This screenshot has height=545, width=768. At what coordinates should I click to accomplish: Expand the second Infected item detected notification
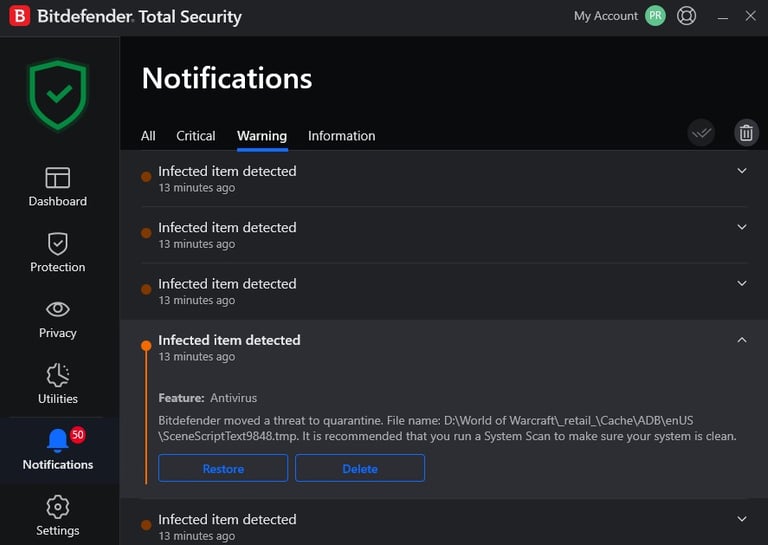742,227
